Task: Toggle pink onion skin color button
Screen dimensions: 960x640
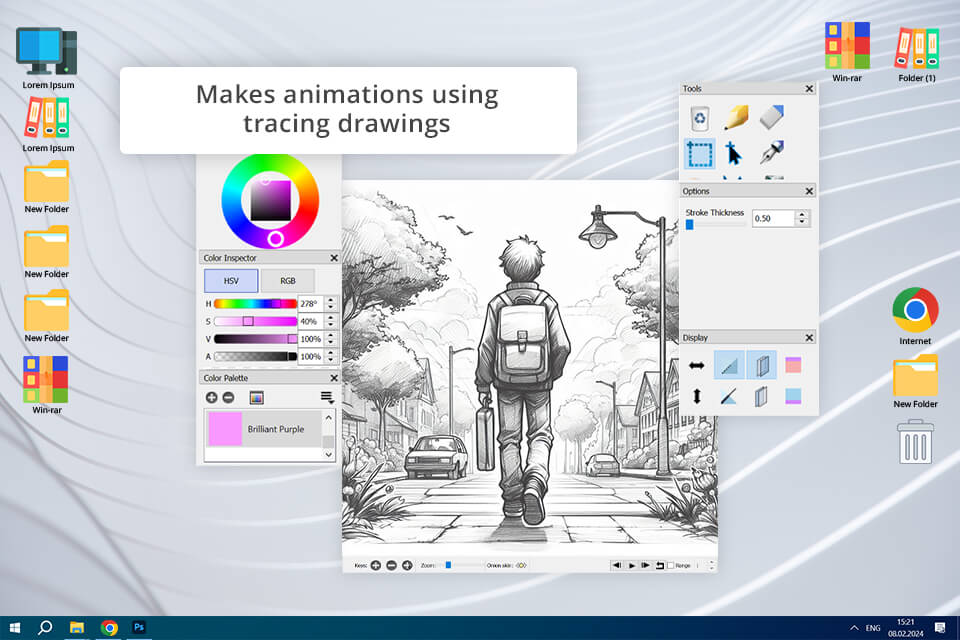Action: (x=793, y=366)
